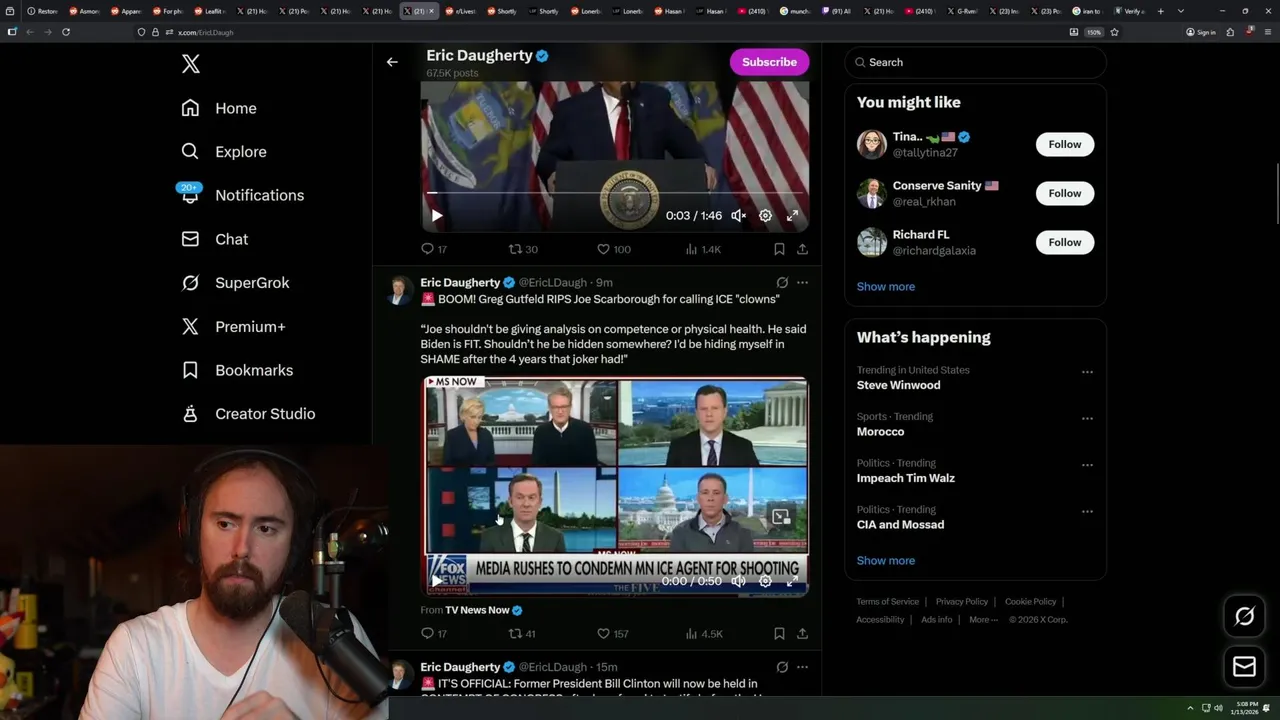Image resolution: width=1280 pixels, height=720 pixels.
Task: Reply to the Gutfeld post
Action: [x=434, y=634]
